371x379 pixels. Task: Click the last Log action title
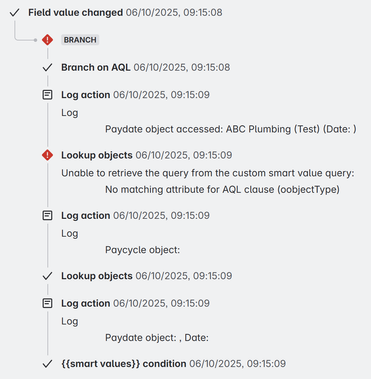click(86, 303)
